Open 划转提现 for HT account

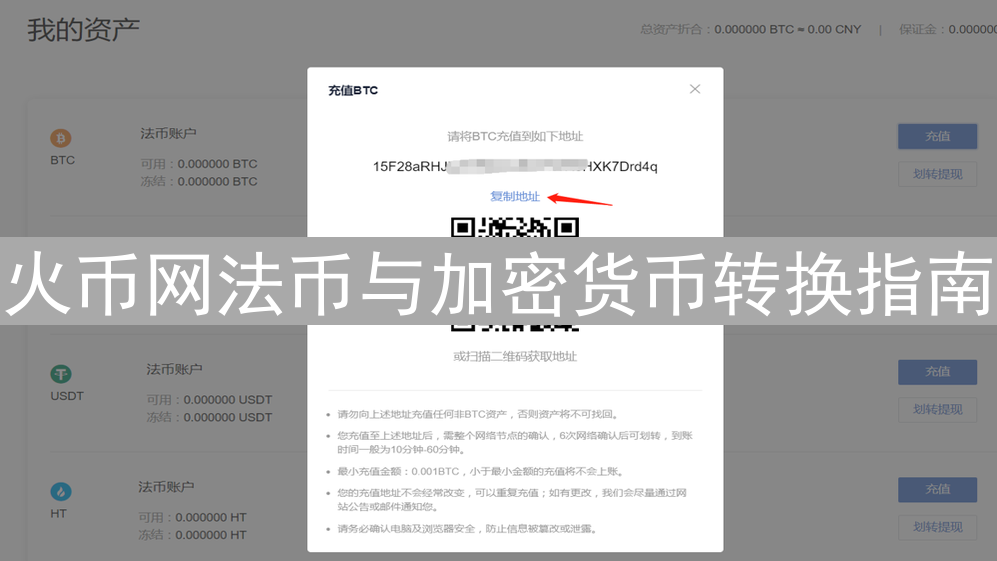tap(937, 527)
